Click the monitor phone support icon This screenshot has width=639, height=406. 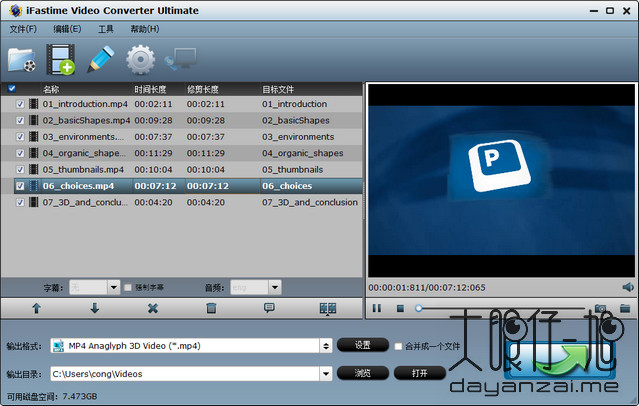181,59
